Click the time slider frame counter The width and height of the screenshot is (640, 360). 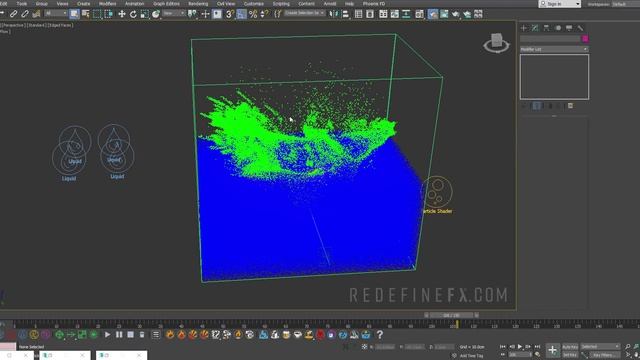[451, 315]
